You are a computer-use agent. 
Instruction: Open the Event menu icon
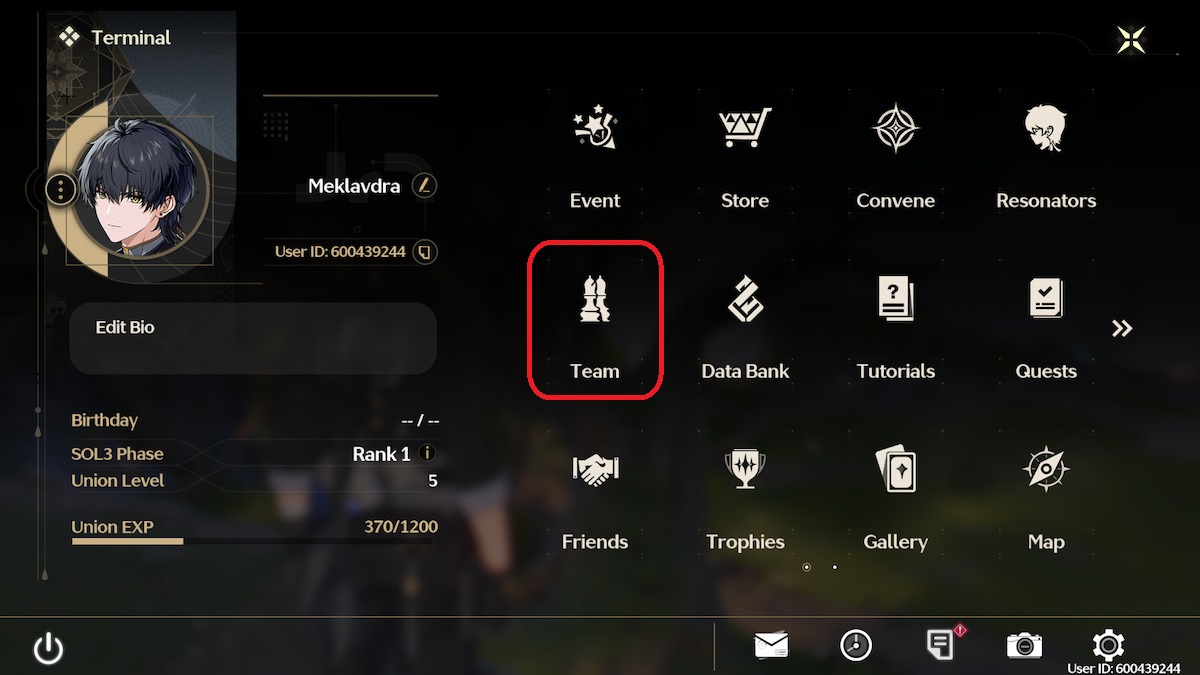(x=595, y=128)
